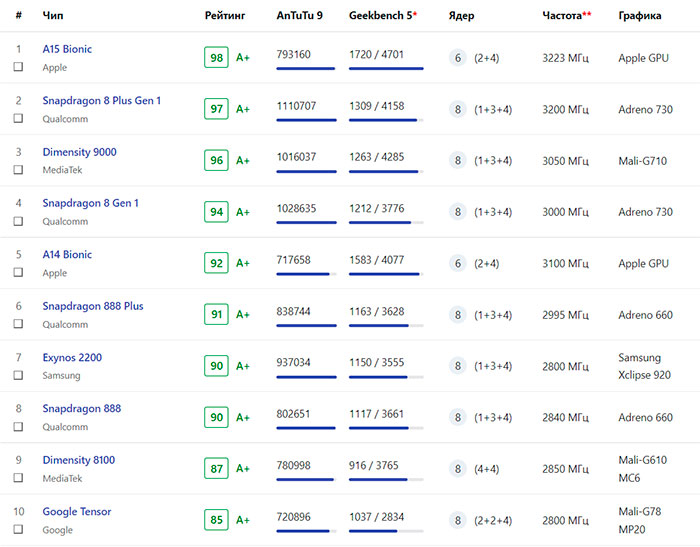This screenshot has width=700, height=547.
Task: Click the Snapdragon 888 link in row 8
Action: coord(82,409)
